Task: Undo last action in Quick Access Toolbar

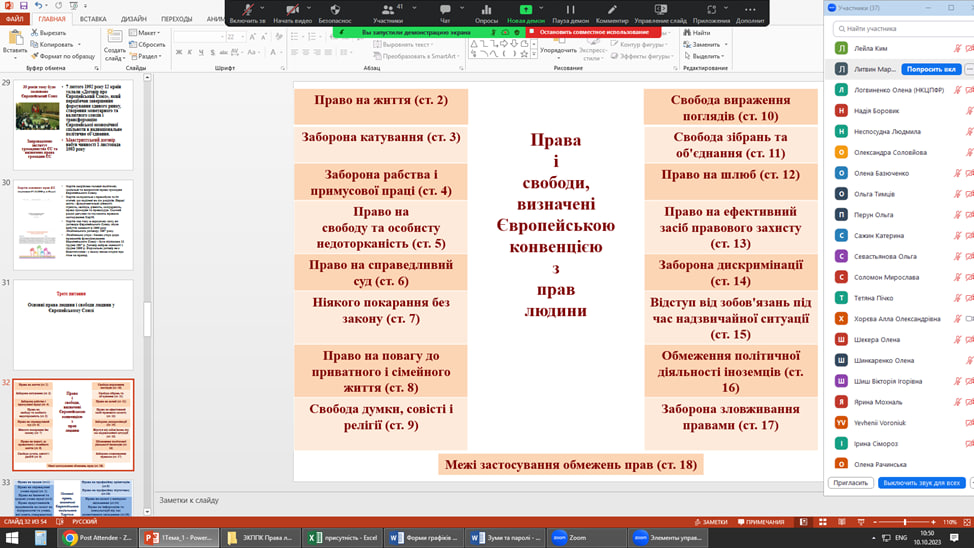Action: 39,6
